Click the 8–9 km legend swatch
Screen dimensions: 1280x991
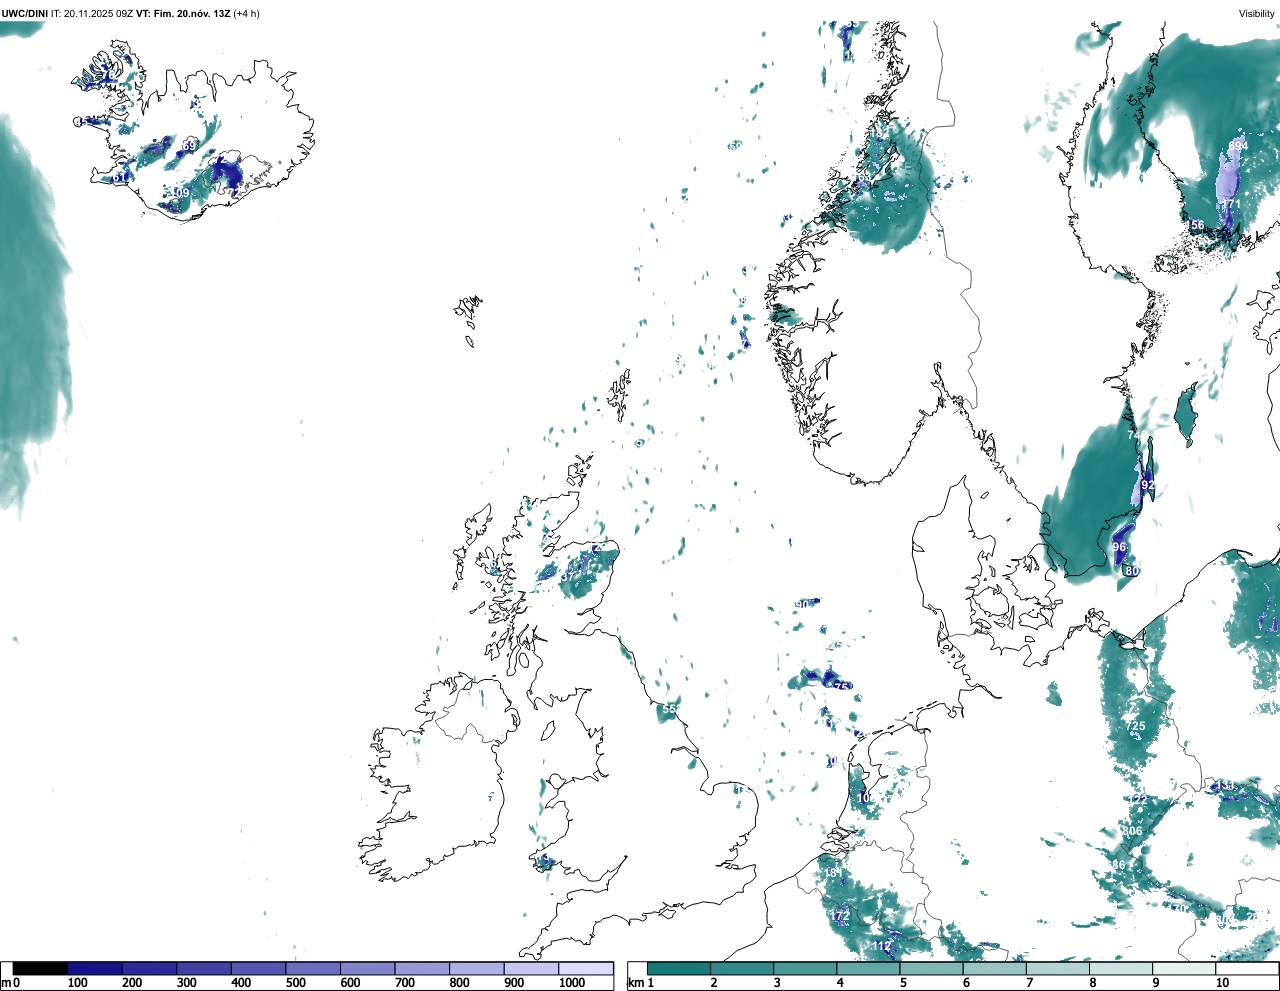[x=1121, y=968]
